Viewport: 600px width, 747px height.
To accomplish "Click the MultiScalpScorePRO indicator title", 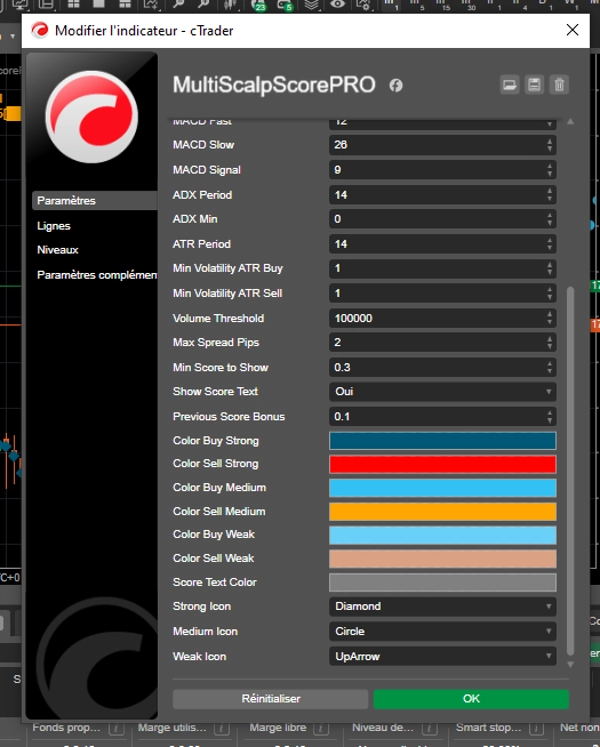I will 274,85.
